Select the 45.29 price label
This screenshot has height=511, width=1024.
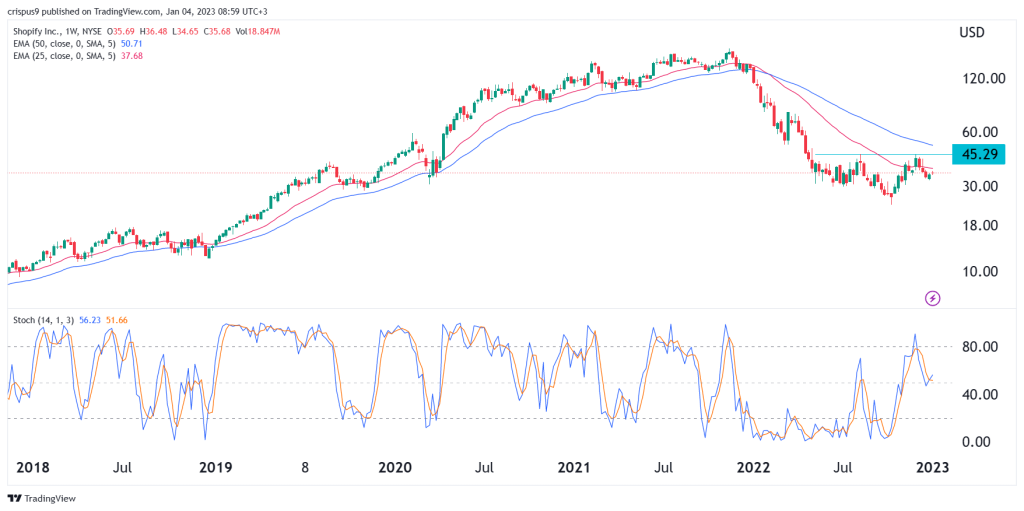978,154
